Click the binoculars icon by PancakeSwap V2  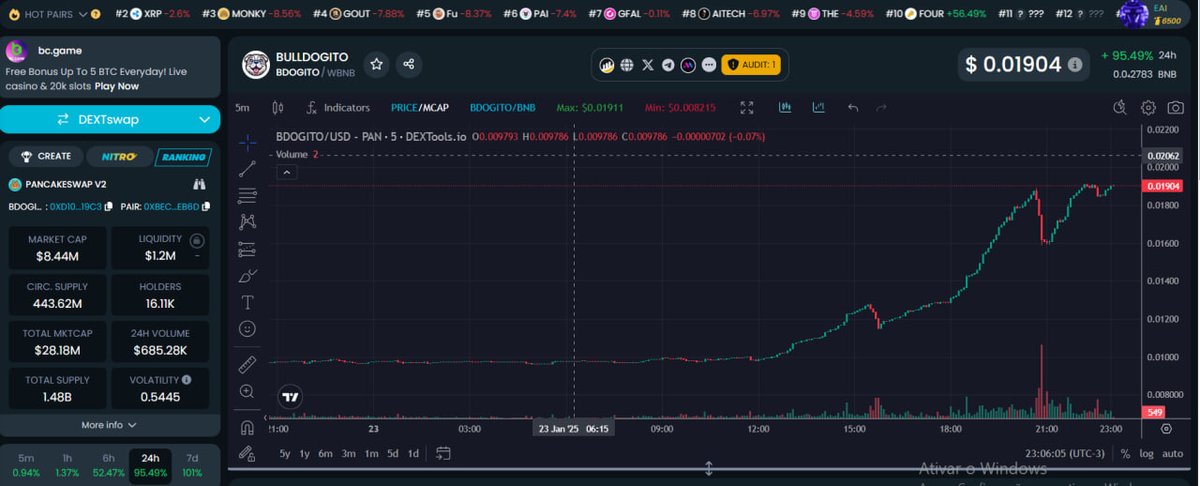199,184
